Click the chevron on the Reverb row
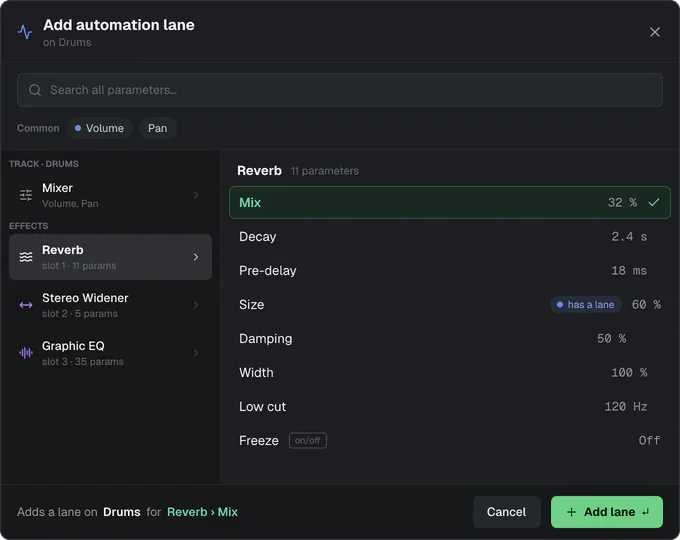 [x=196, y=257]
